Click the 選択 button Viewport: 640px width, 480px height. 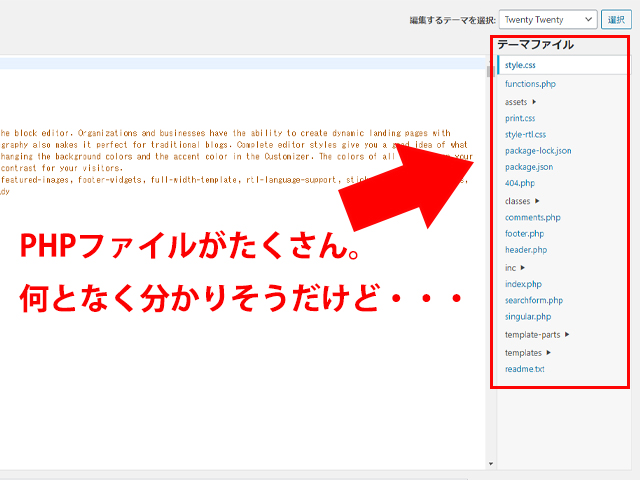[x=616, y=20]
